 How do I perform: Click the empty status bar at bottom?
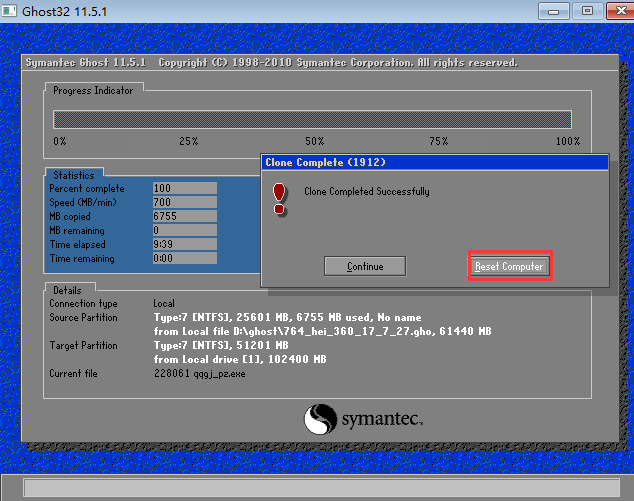pyautogui.click(x=316, y=487)
